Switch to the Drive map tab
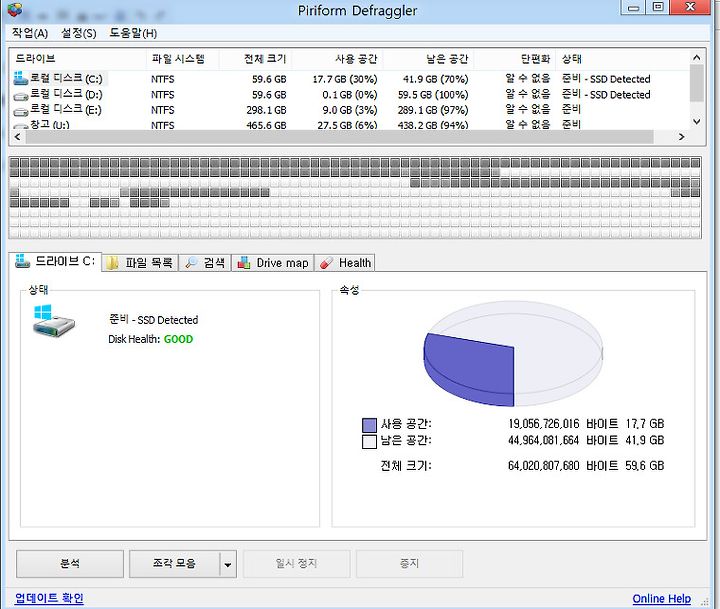 click(x=273, y=263)
